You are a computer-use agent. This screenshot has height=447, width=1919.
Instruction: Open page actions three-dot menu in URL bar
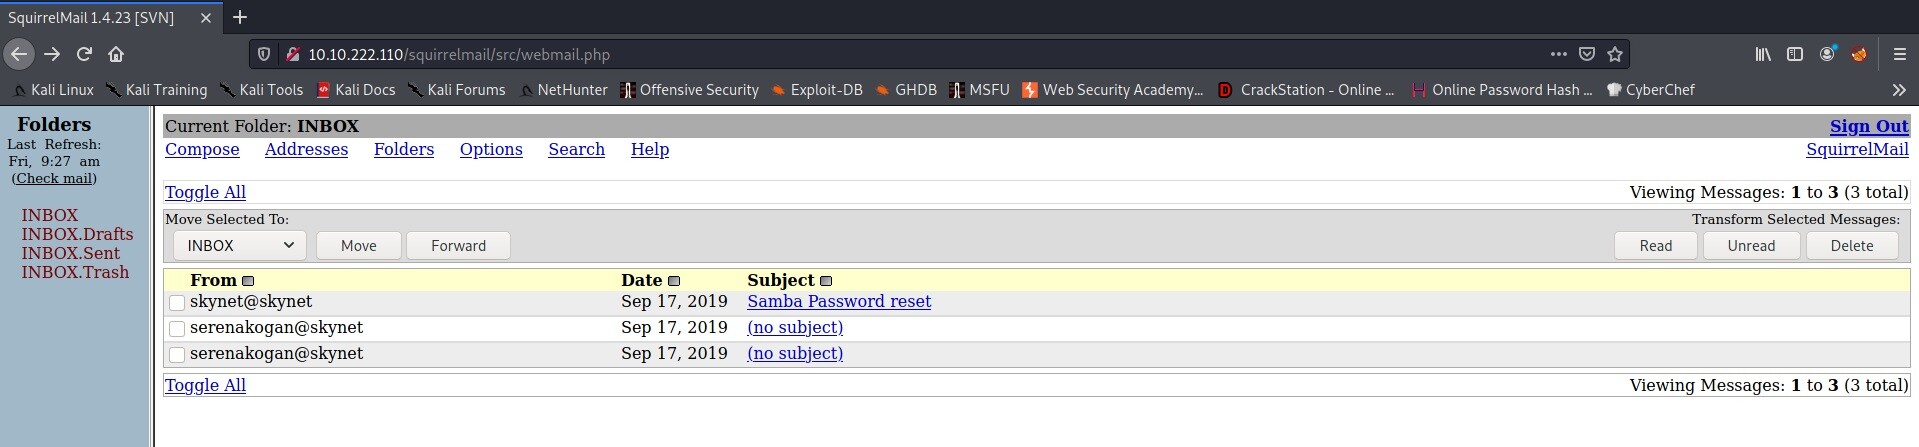click(1558, 54)
